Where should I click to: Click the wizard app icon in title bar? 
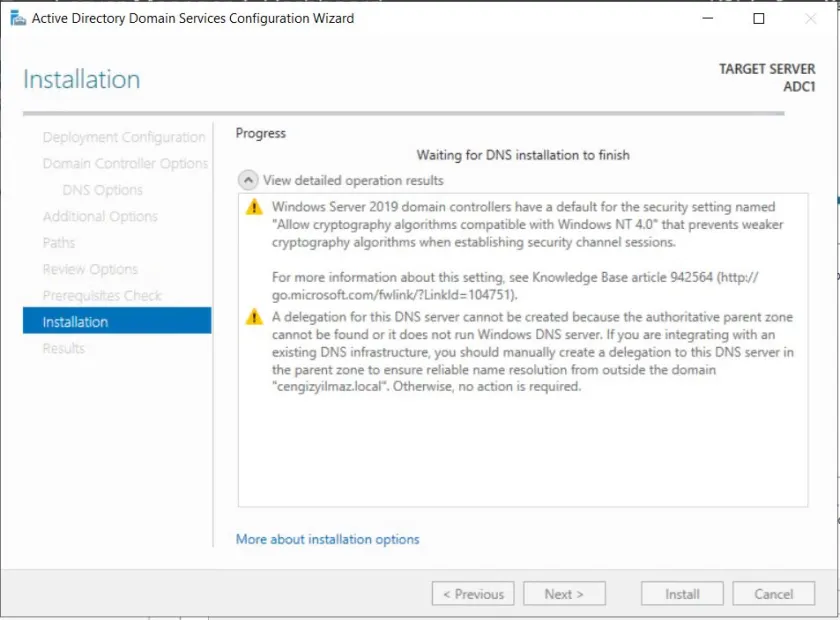tap(17, 18)
